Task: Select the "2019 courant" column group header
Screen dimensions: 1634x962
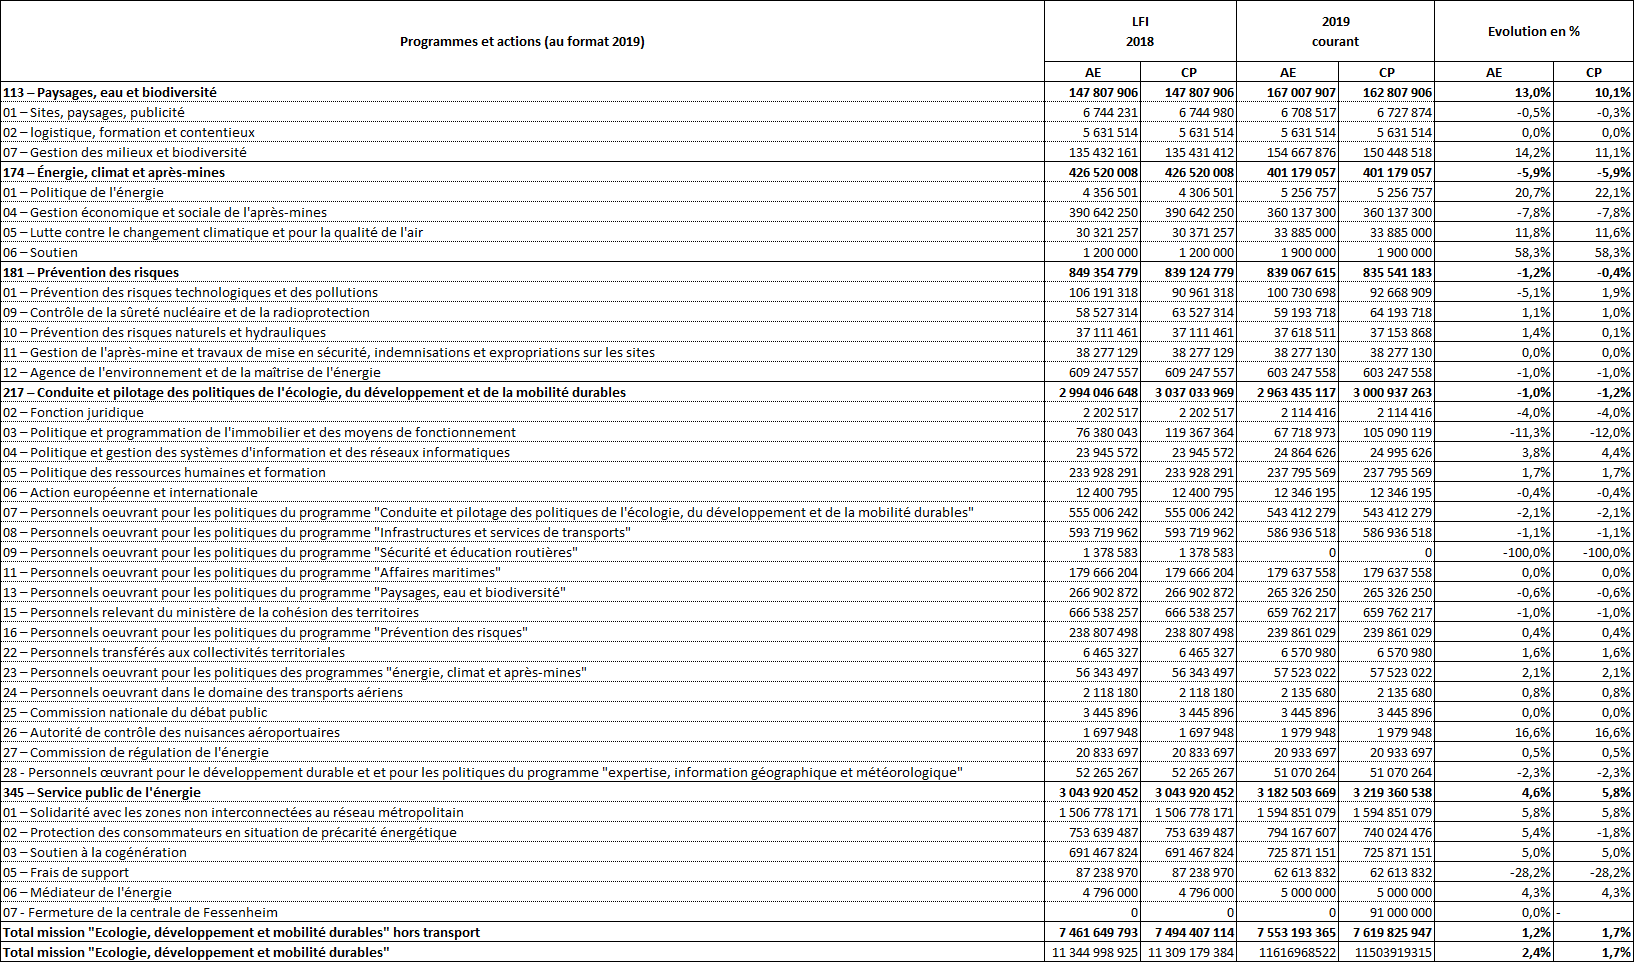Action: tap(1335, 32)
